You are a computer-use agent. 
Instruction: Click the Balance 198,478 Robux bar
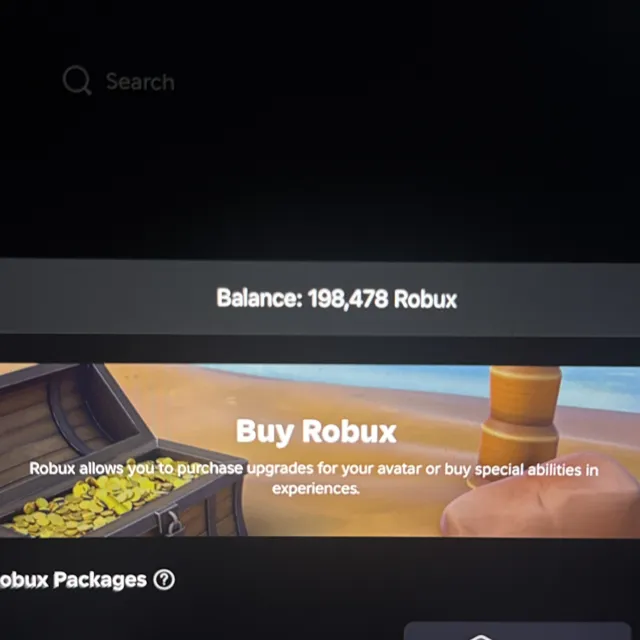(320, 298)
